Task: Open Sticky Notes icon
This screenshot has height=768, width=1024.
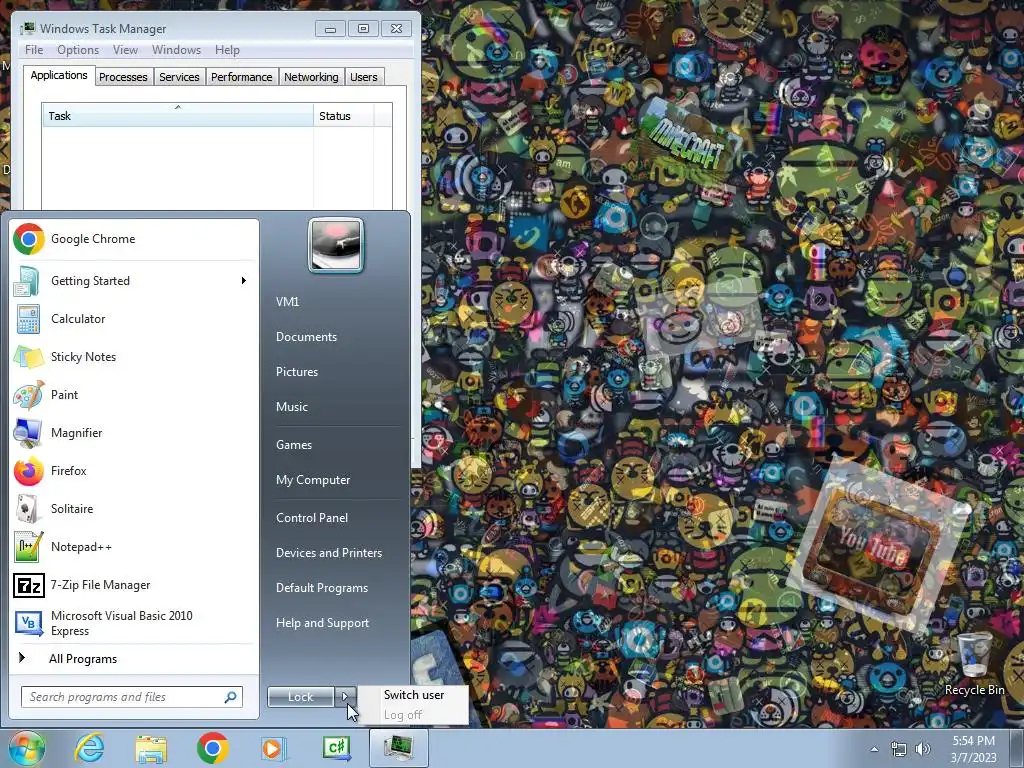Action: pos(28,357)
